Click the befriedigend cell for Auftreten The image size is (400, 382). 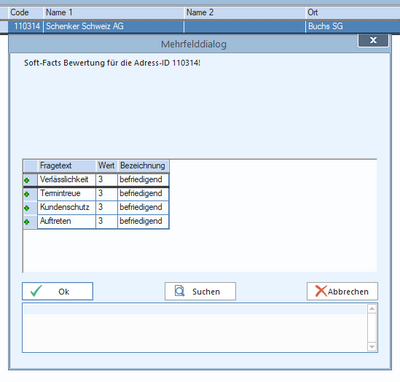pos(143,221)
